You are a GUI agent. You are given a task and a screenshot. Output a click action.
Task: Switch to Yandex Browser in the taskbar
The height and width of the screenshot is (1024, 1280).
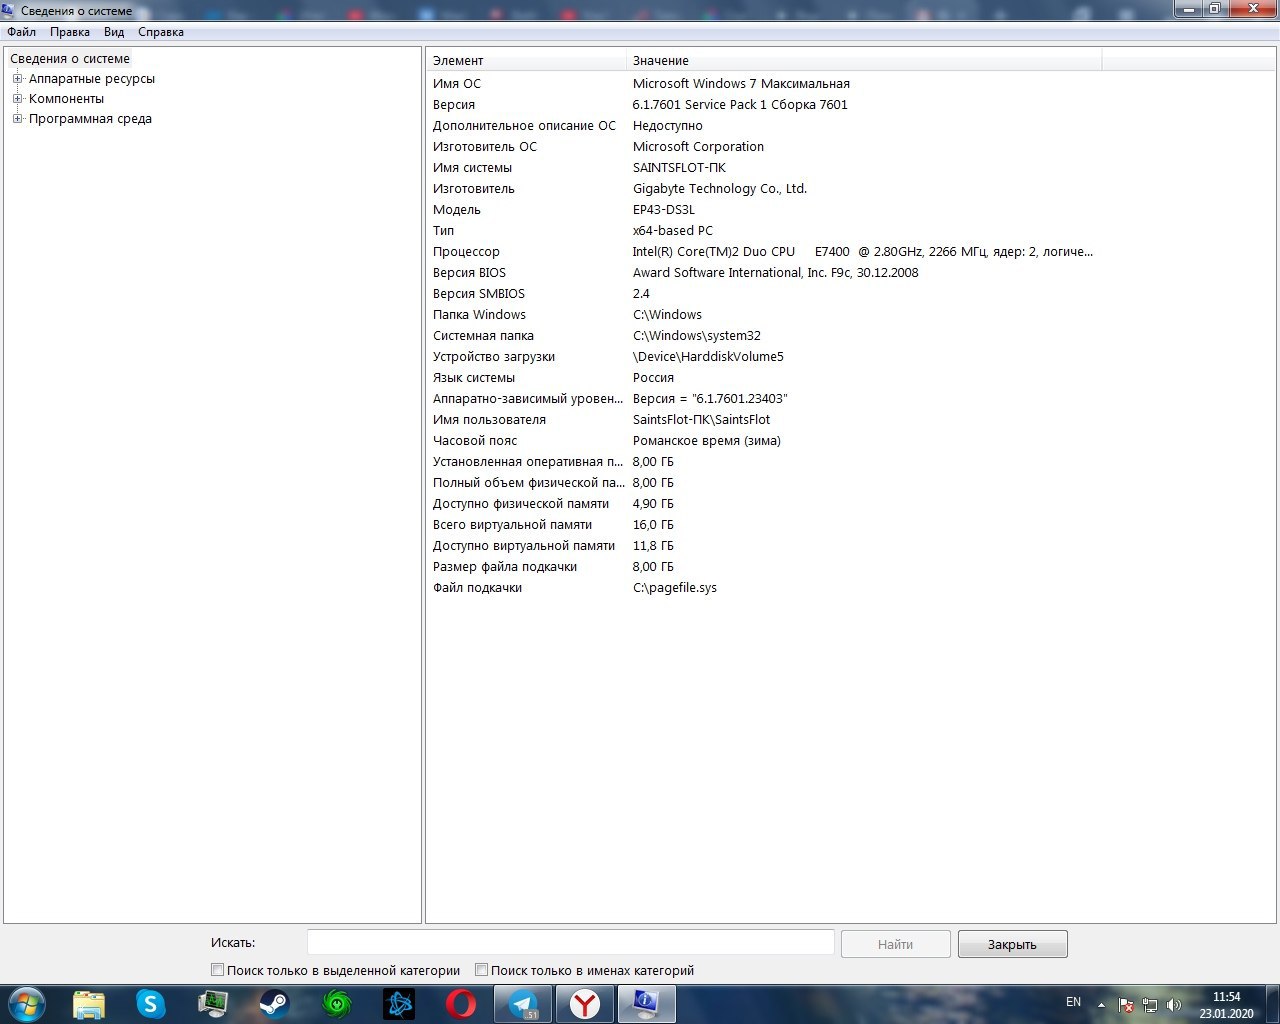pos(585,1004)
